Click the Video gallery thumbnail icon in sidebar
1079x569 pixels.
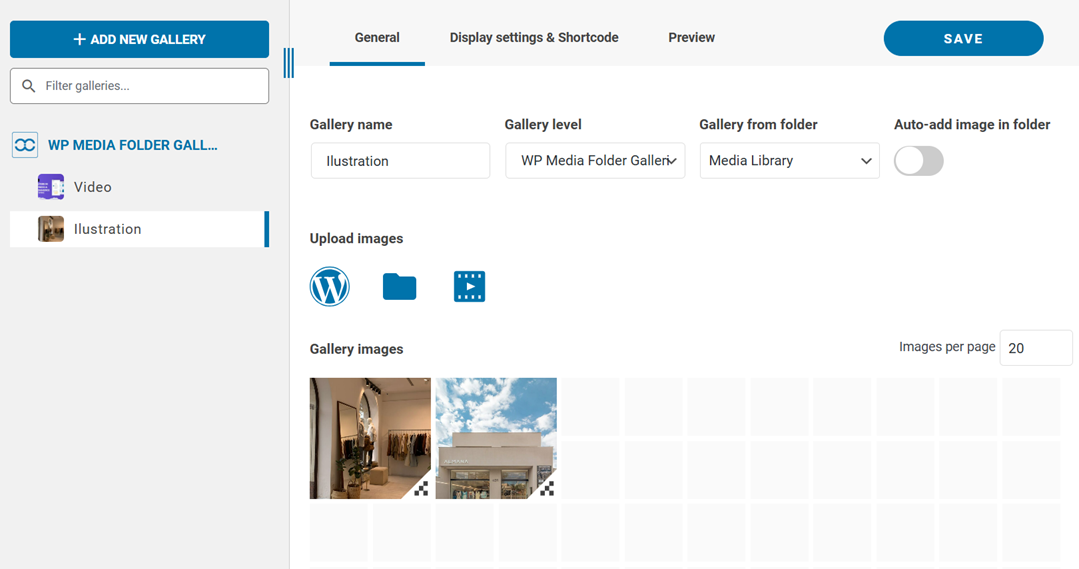(50, 187)
